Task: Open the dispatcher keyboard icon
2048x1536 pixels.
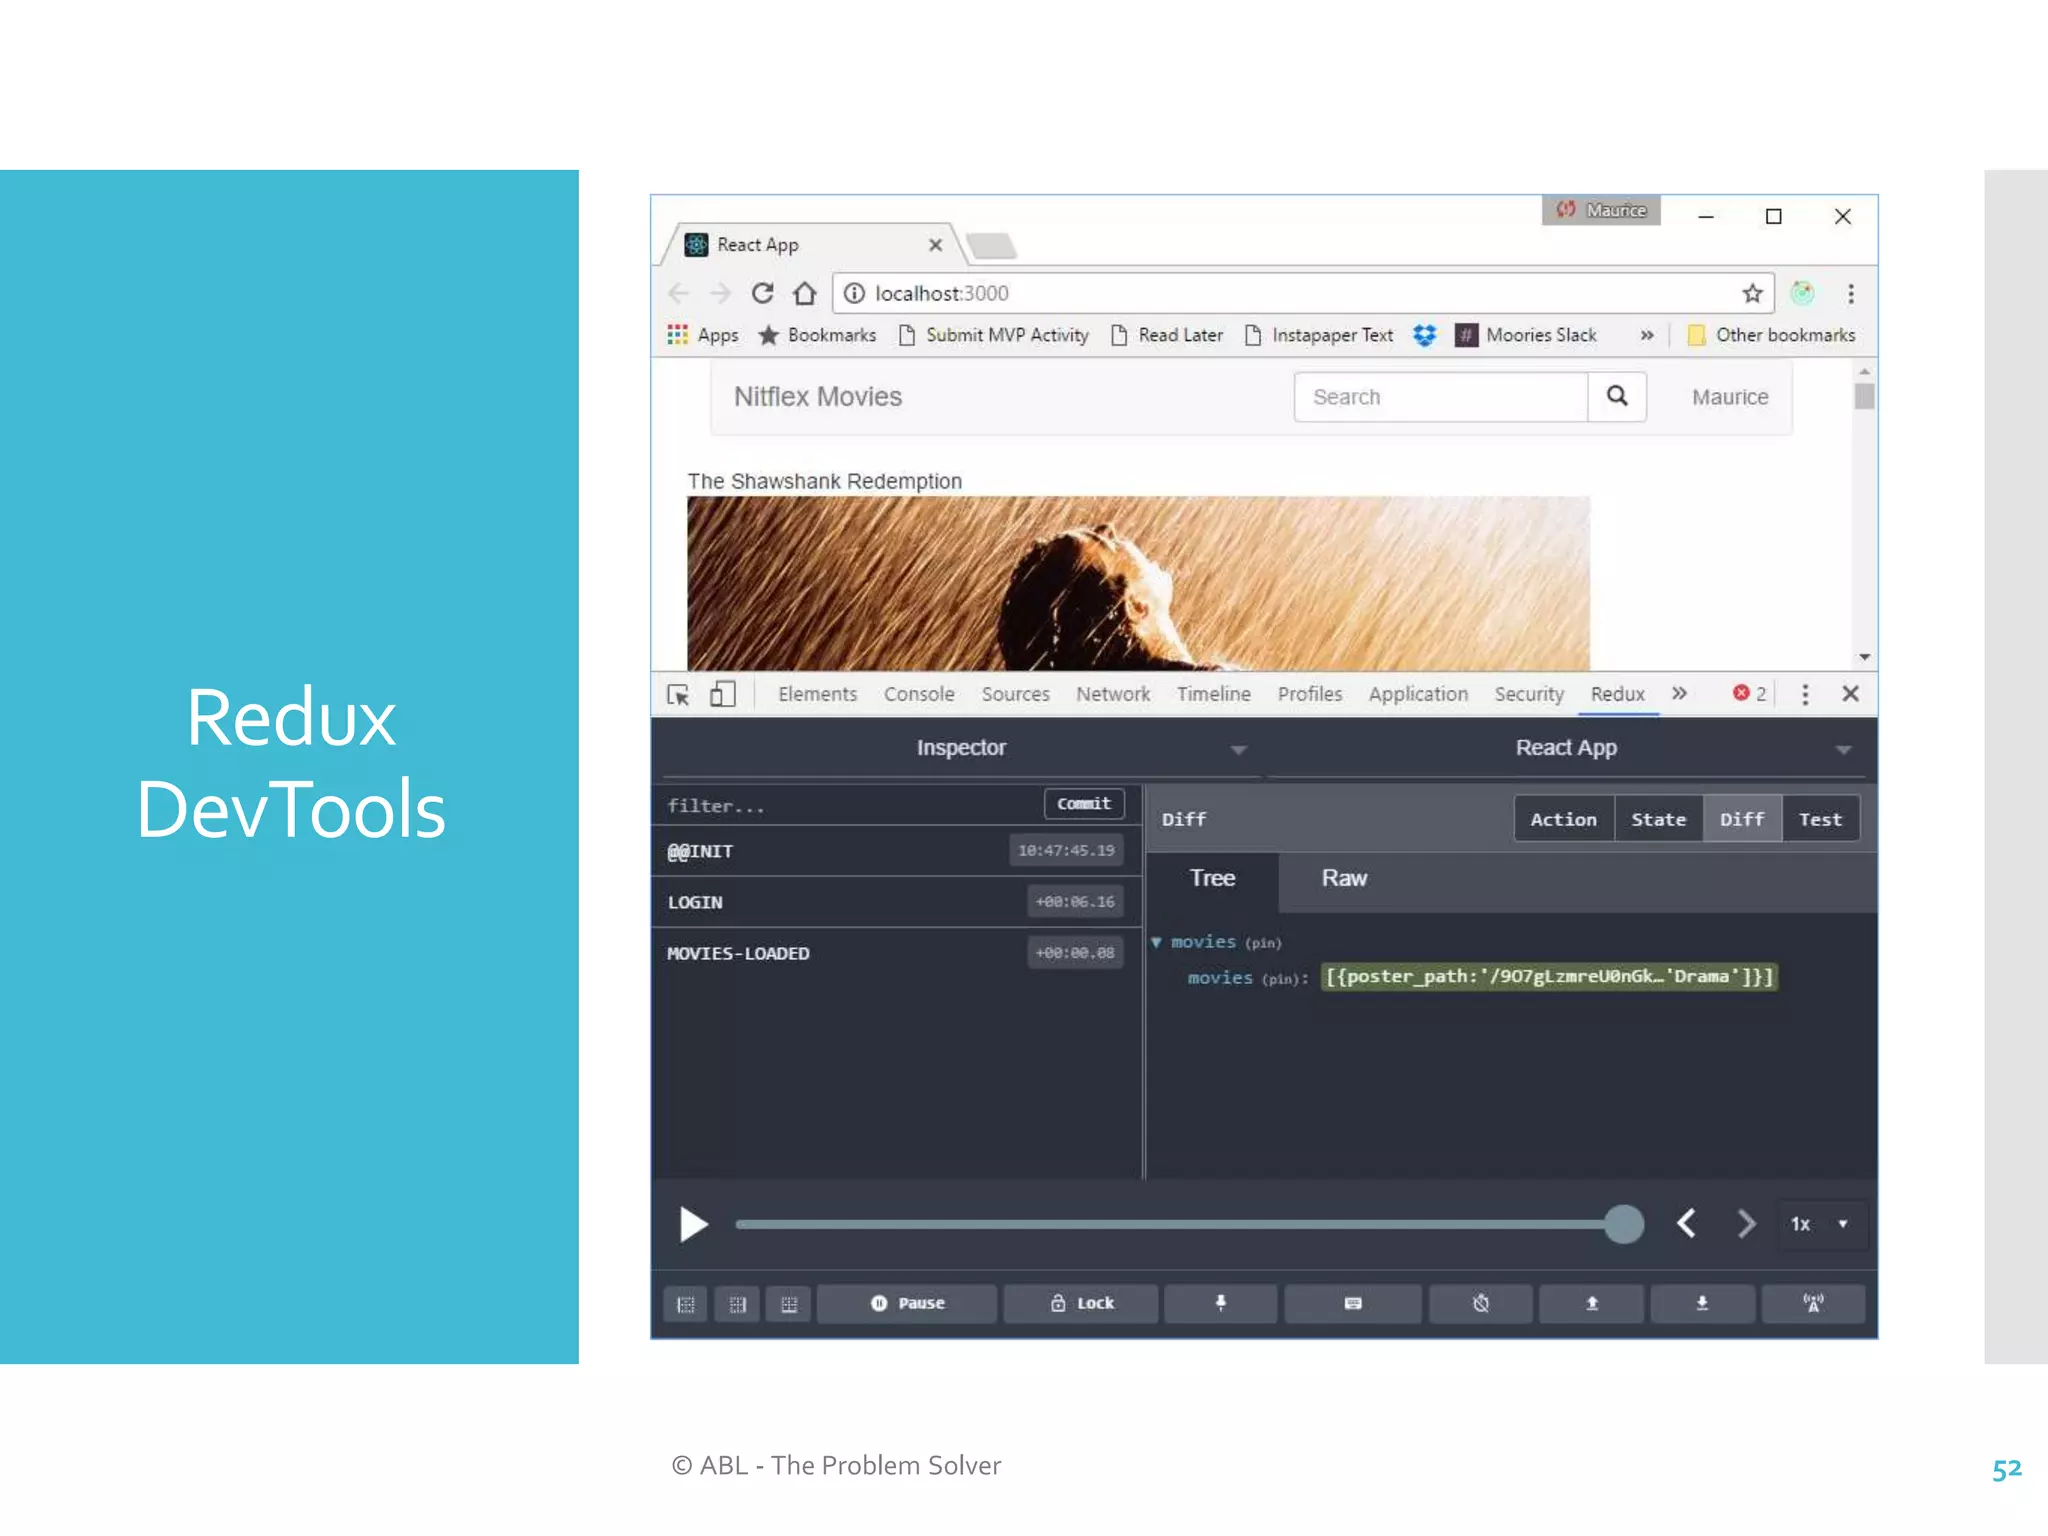Action: (x=1352, y=1303)
